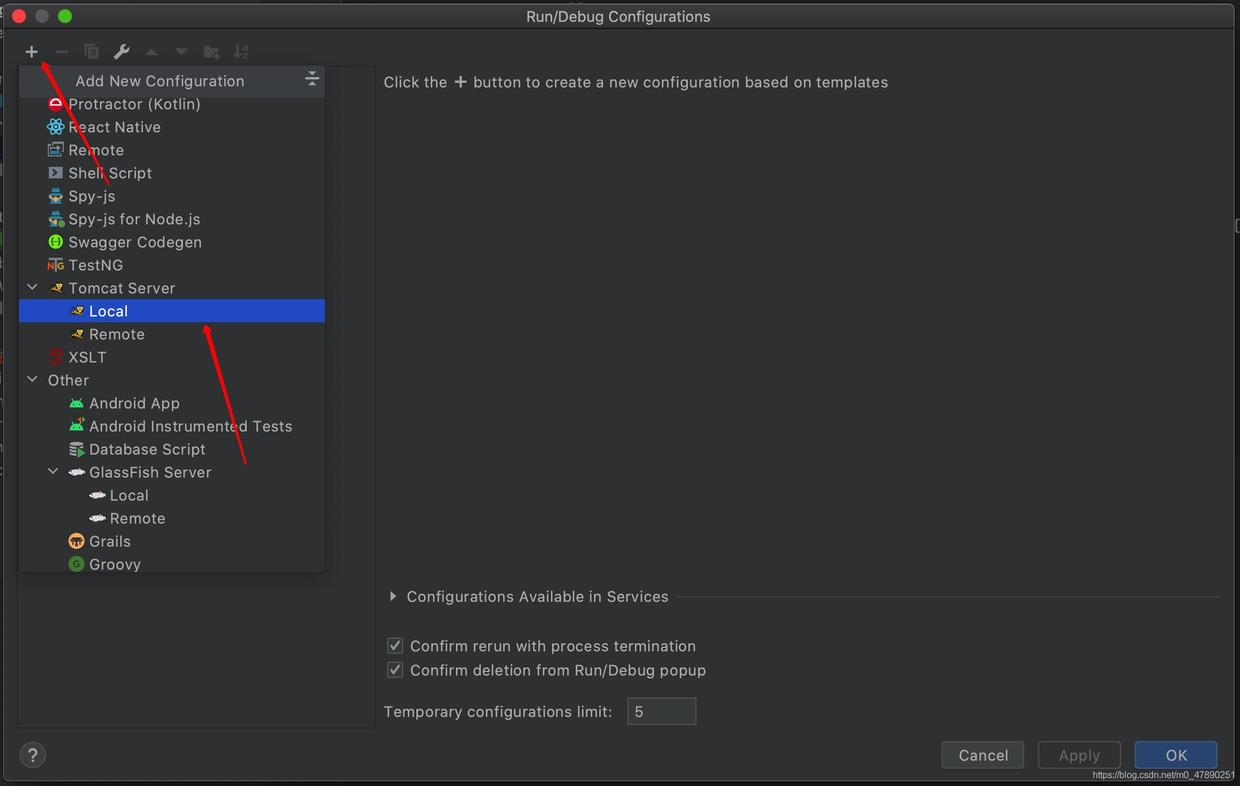Image resolution: width=1240 pixels, height=786 pixels.
Task: Click the Copy Configuration toolbar icon
Action: pos(91,51)
